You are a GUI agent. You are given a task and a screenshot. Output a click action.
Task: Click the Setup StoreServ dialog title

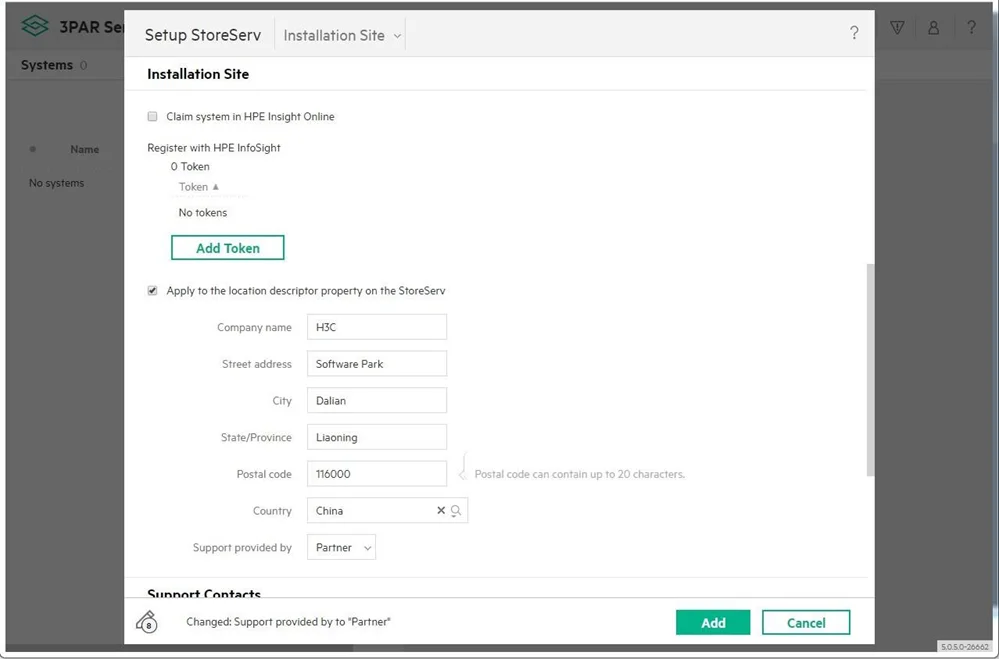coord(203,35)
